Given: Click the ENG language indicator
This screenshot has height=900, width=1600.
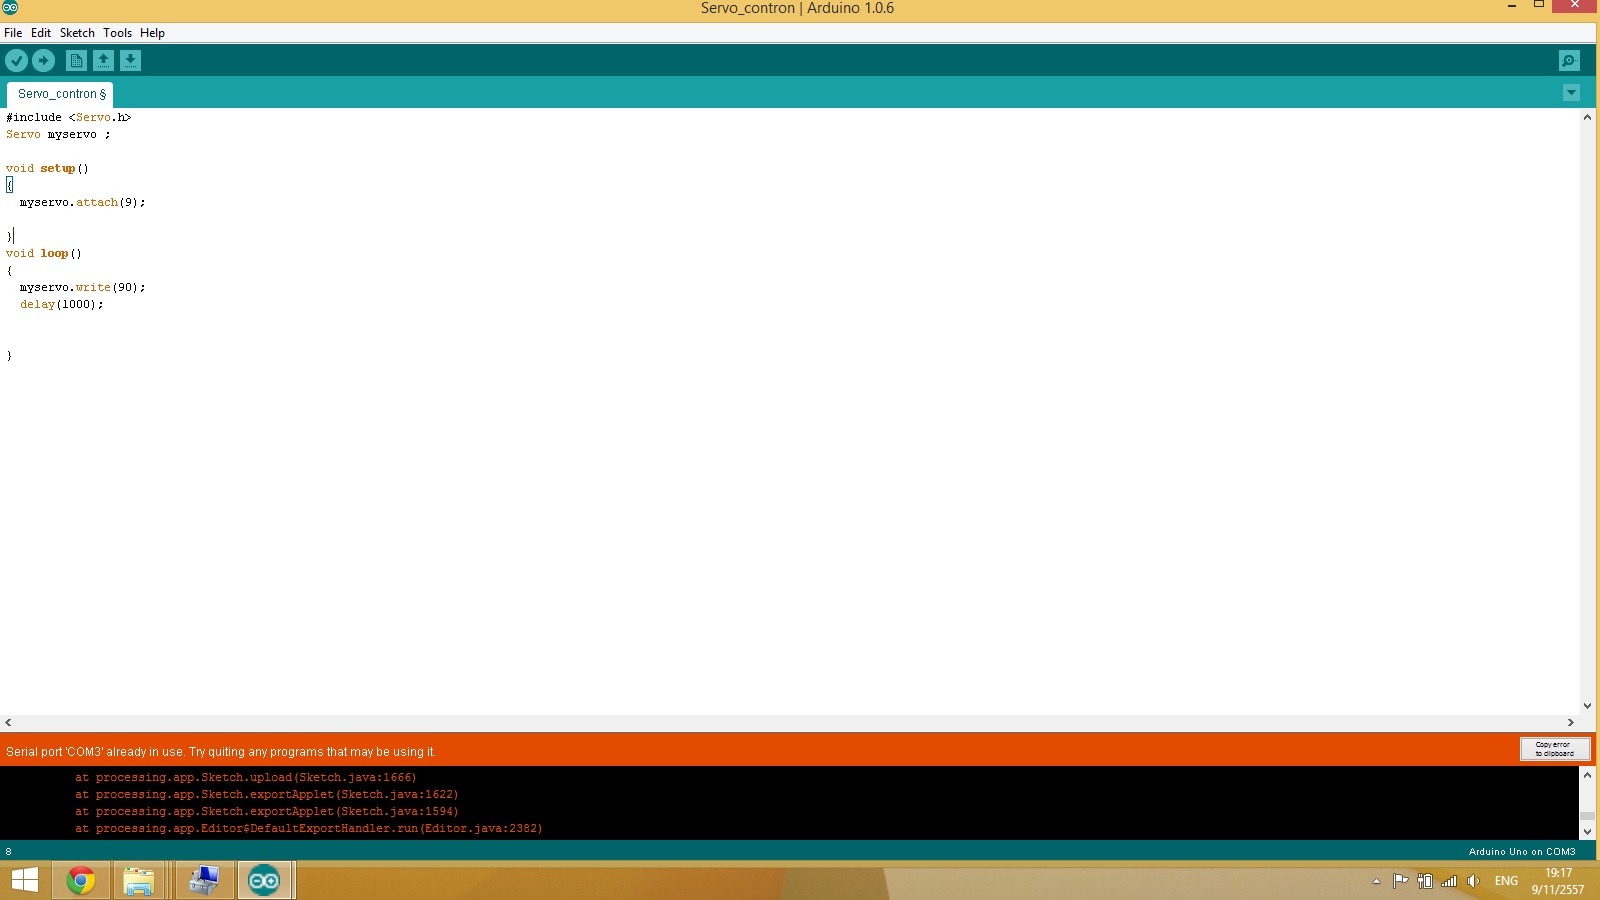Looking at the screenshot, I should click(1506, 881).
